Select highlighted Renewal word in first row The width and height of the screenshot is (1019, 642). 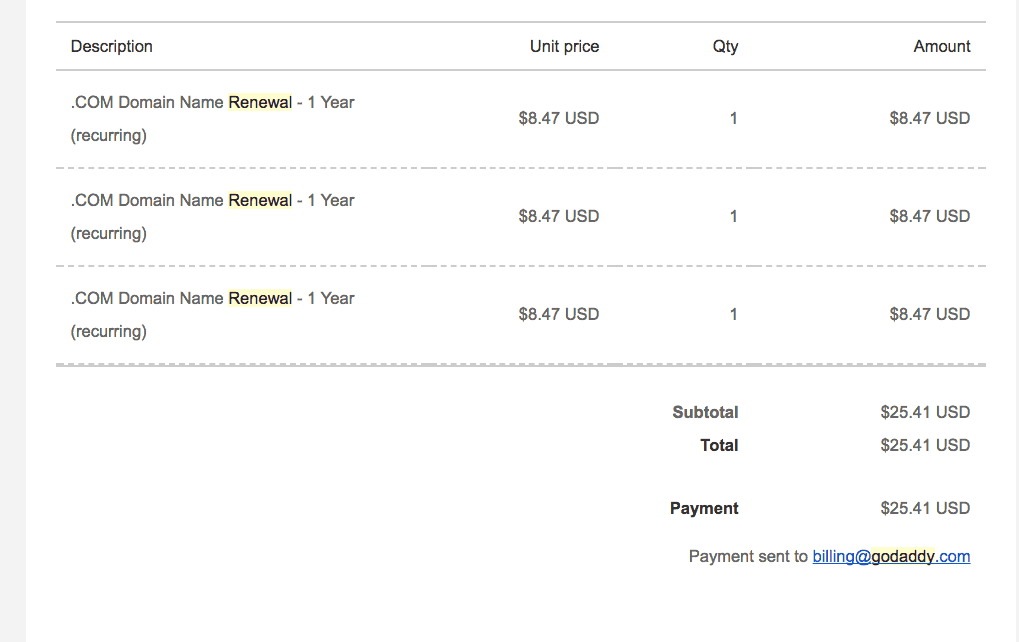pyautogui.click(x=260, y=103)
